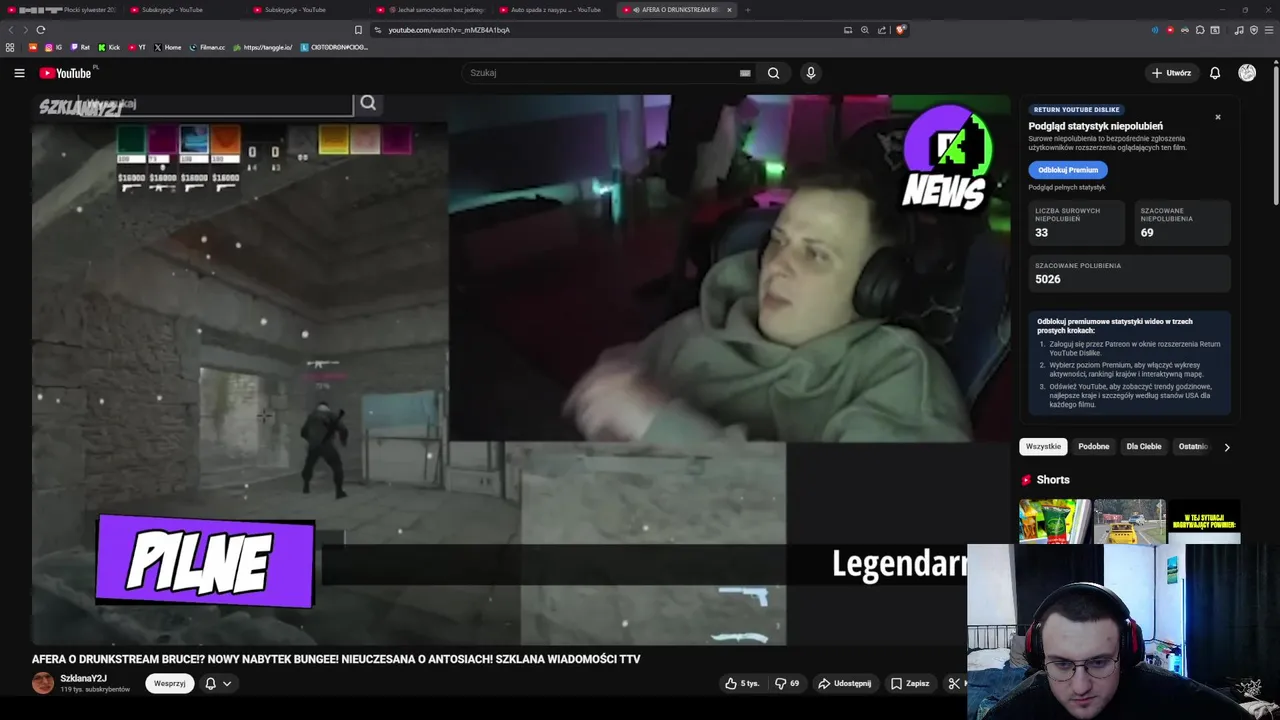Open first Shorts thumbnail with green snacks
The height and width of the screenshot is (720, 1280).
(1055, 521)
